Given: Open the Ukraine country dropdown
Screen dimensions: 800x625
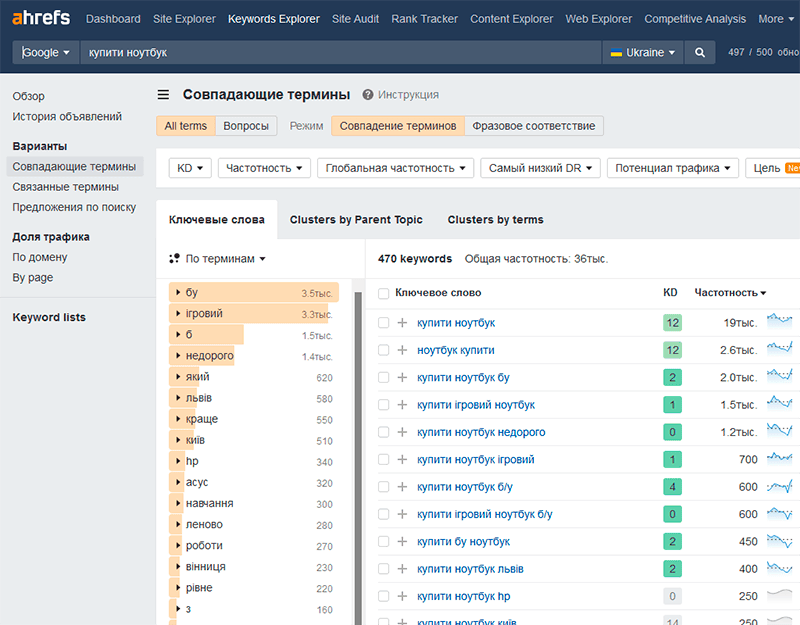Looking at the screenshot, I should coord(643,53).
